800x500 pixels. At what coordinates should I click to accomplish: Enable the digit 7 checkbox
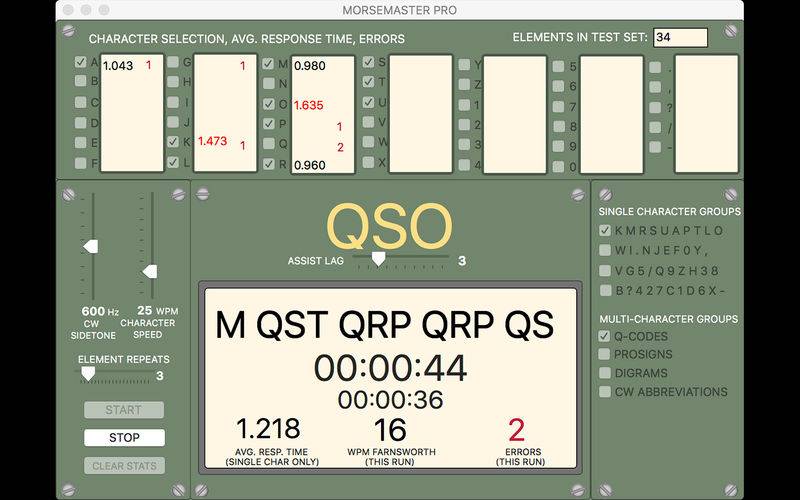coord(559,106)
